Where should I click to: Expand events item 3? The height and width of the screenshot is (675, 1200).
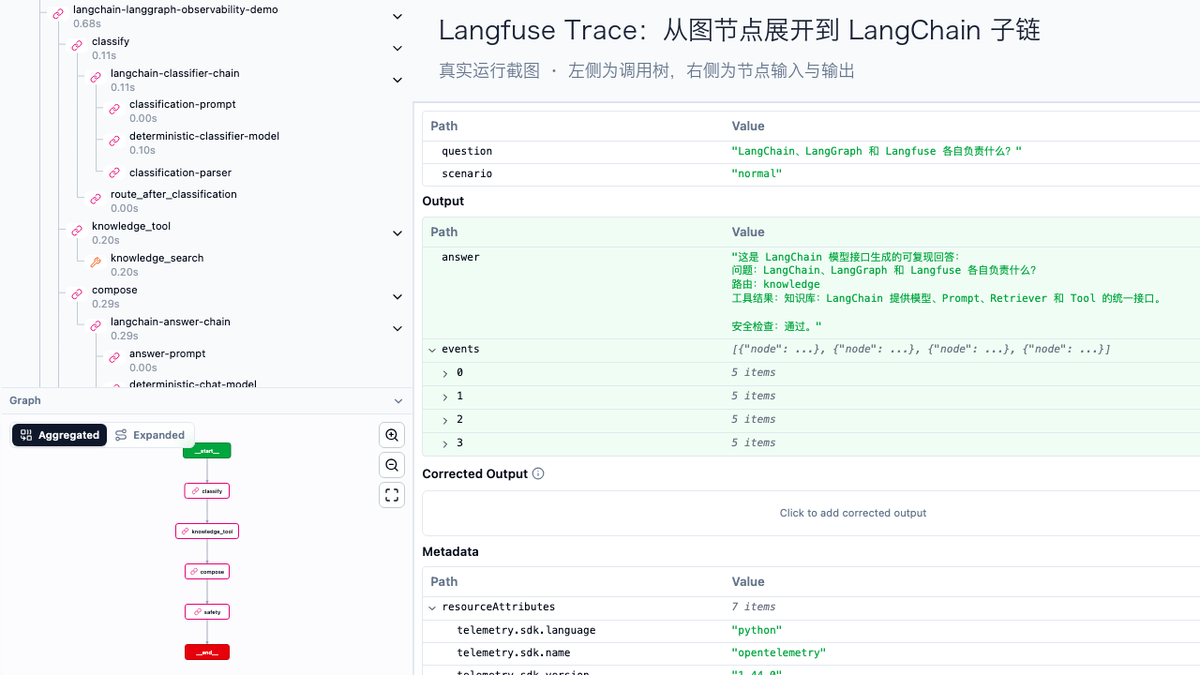pyautogui.click(x=445, y=443)
